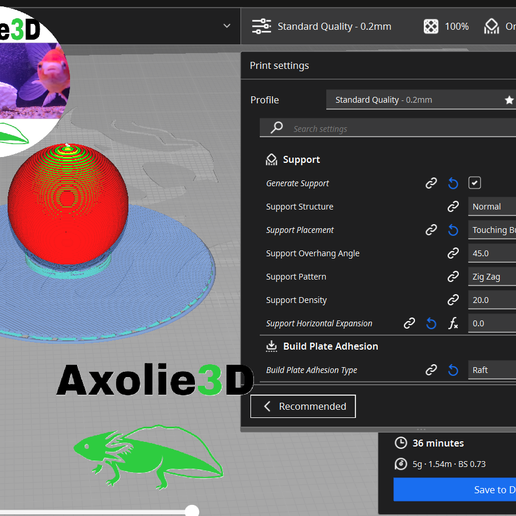The image size is (516, 516).
Task: Click the Build Plate Adhesion category icon
Action: (271, 346)
